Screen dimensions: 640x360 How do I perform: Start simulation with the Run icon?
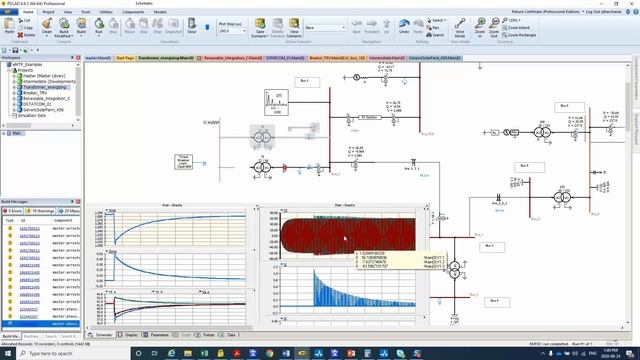(99, 24)
